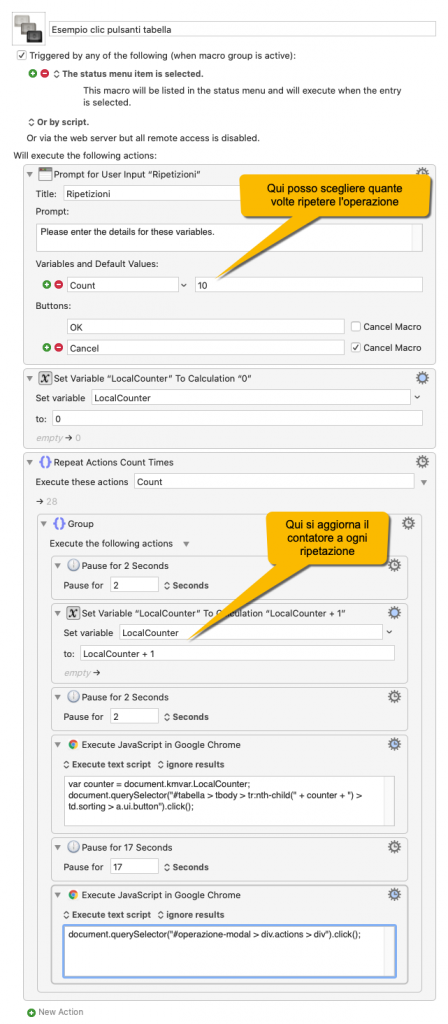Open gear menu of the first Pause for 2 Seconds
The image size is (448, 1024).
point(394,565)
